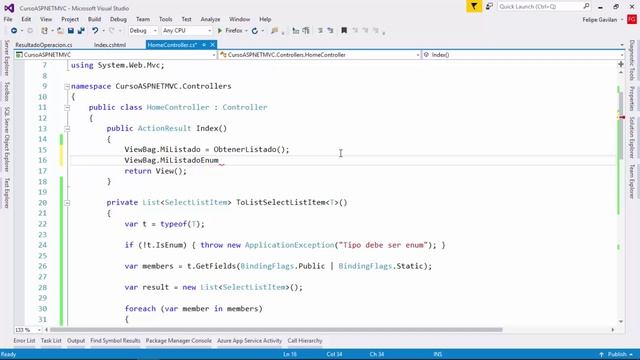Click the Navigate Forward toolbar icon
Screen dimensions: 640x360
click(x=29, y=31)
